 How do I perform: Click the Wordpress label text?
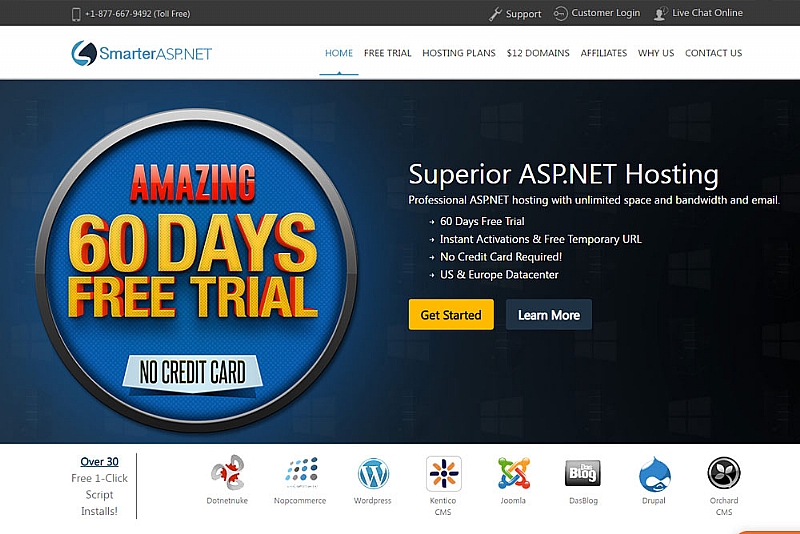[x=372, y=501]
